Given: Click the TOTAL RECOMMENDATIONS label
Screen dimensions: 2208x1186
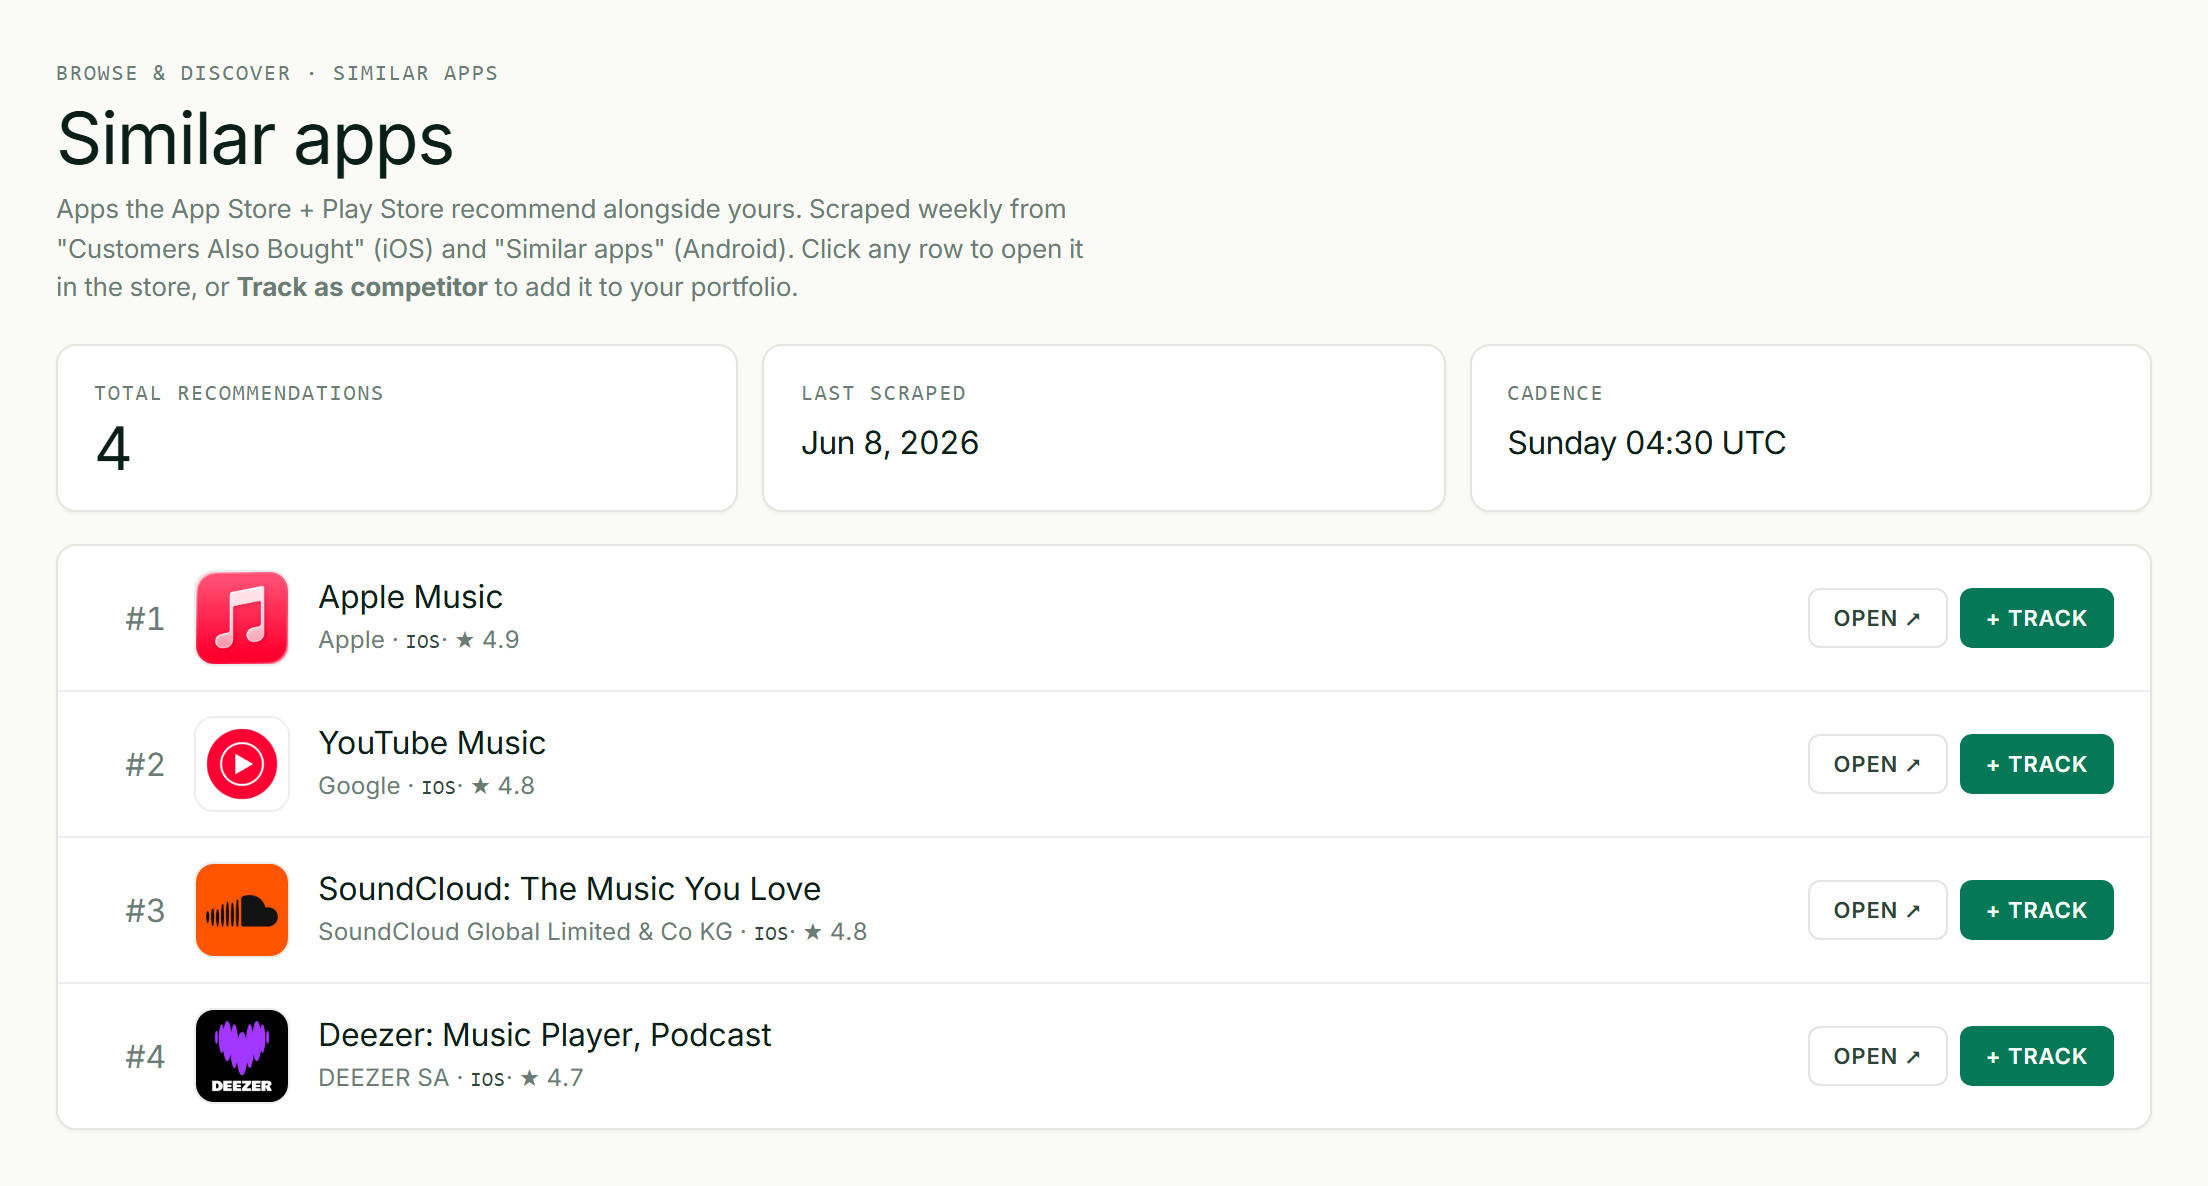Looking at the screenshot, I should [239, 393].
